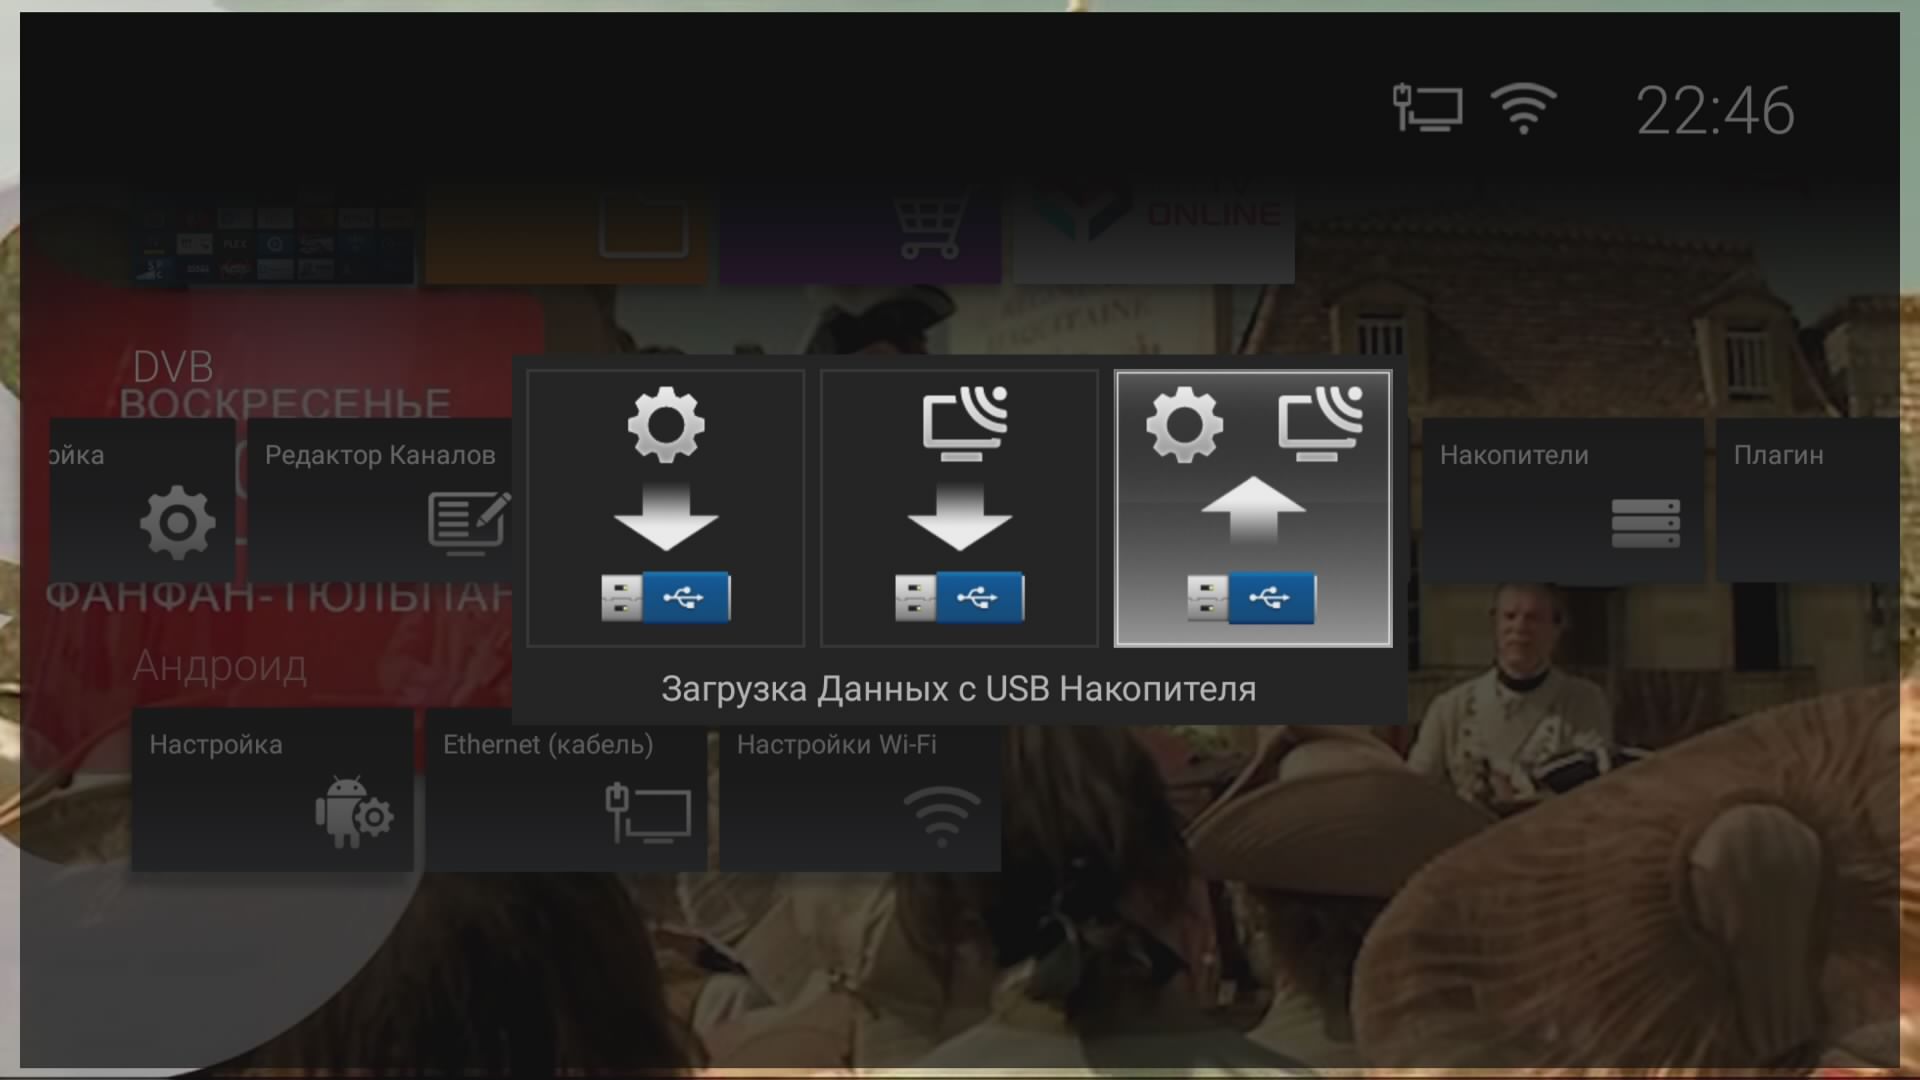The height and width of the screenshot is (1080, 1920).
Task: Select the load-from-USB highlighted tile
Action: (1253, 509)
